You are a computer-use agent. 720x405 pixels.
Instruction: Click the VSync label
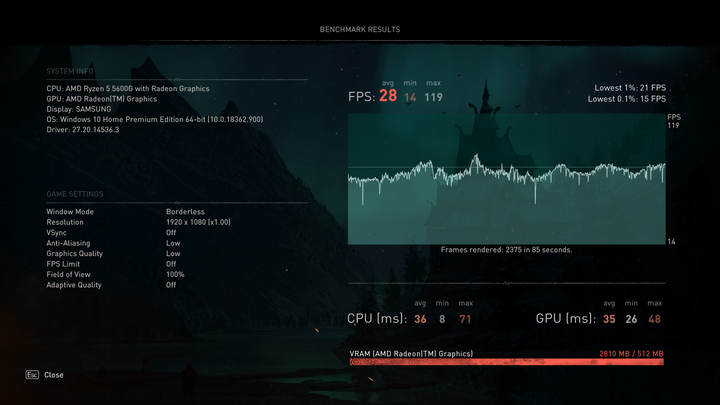click(x=56, y=233)
